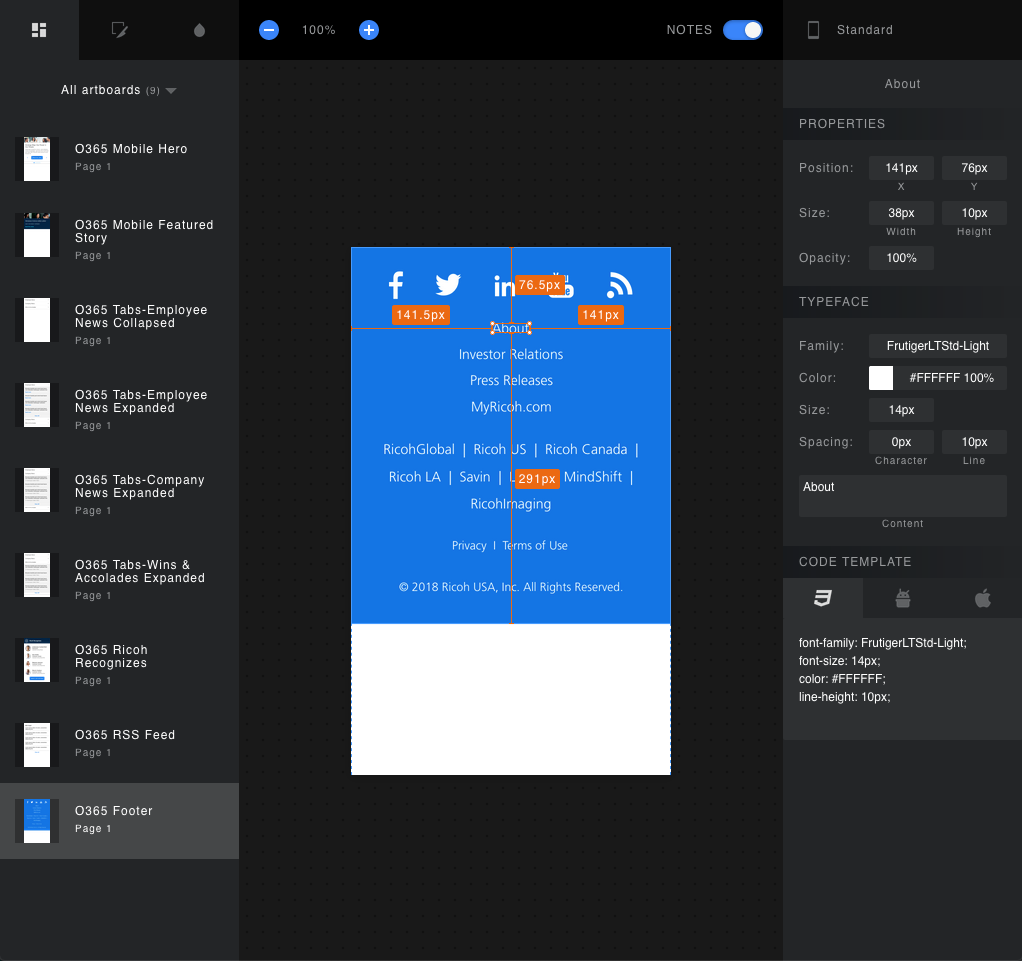Select the Savin text
This screenshot has height=961, width=1022.
[x=474, y=477]
